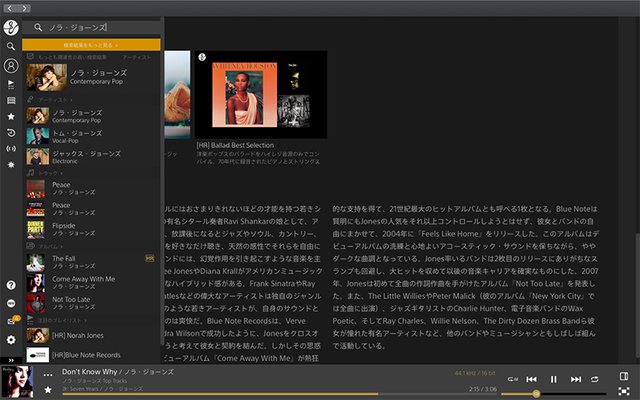Open the radio broadcast icon in sidebar
Viewport: 640px width, 400px height.
pyautogui.click(x=10, y=149)
